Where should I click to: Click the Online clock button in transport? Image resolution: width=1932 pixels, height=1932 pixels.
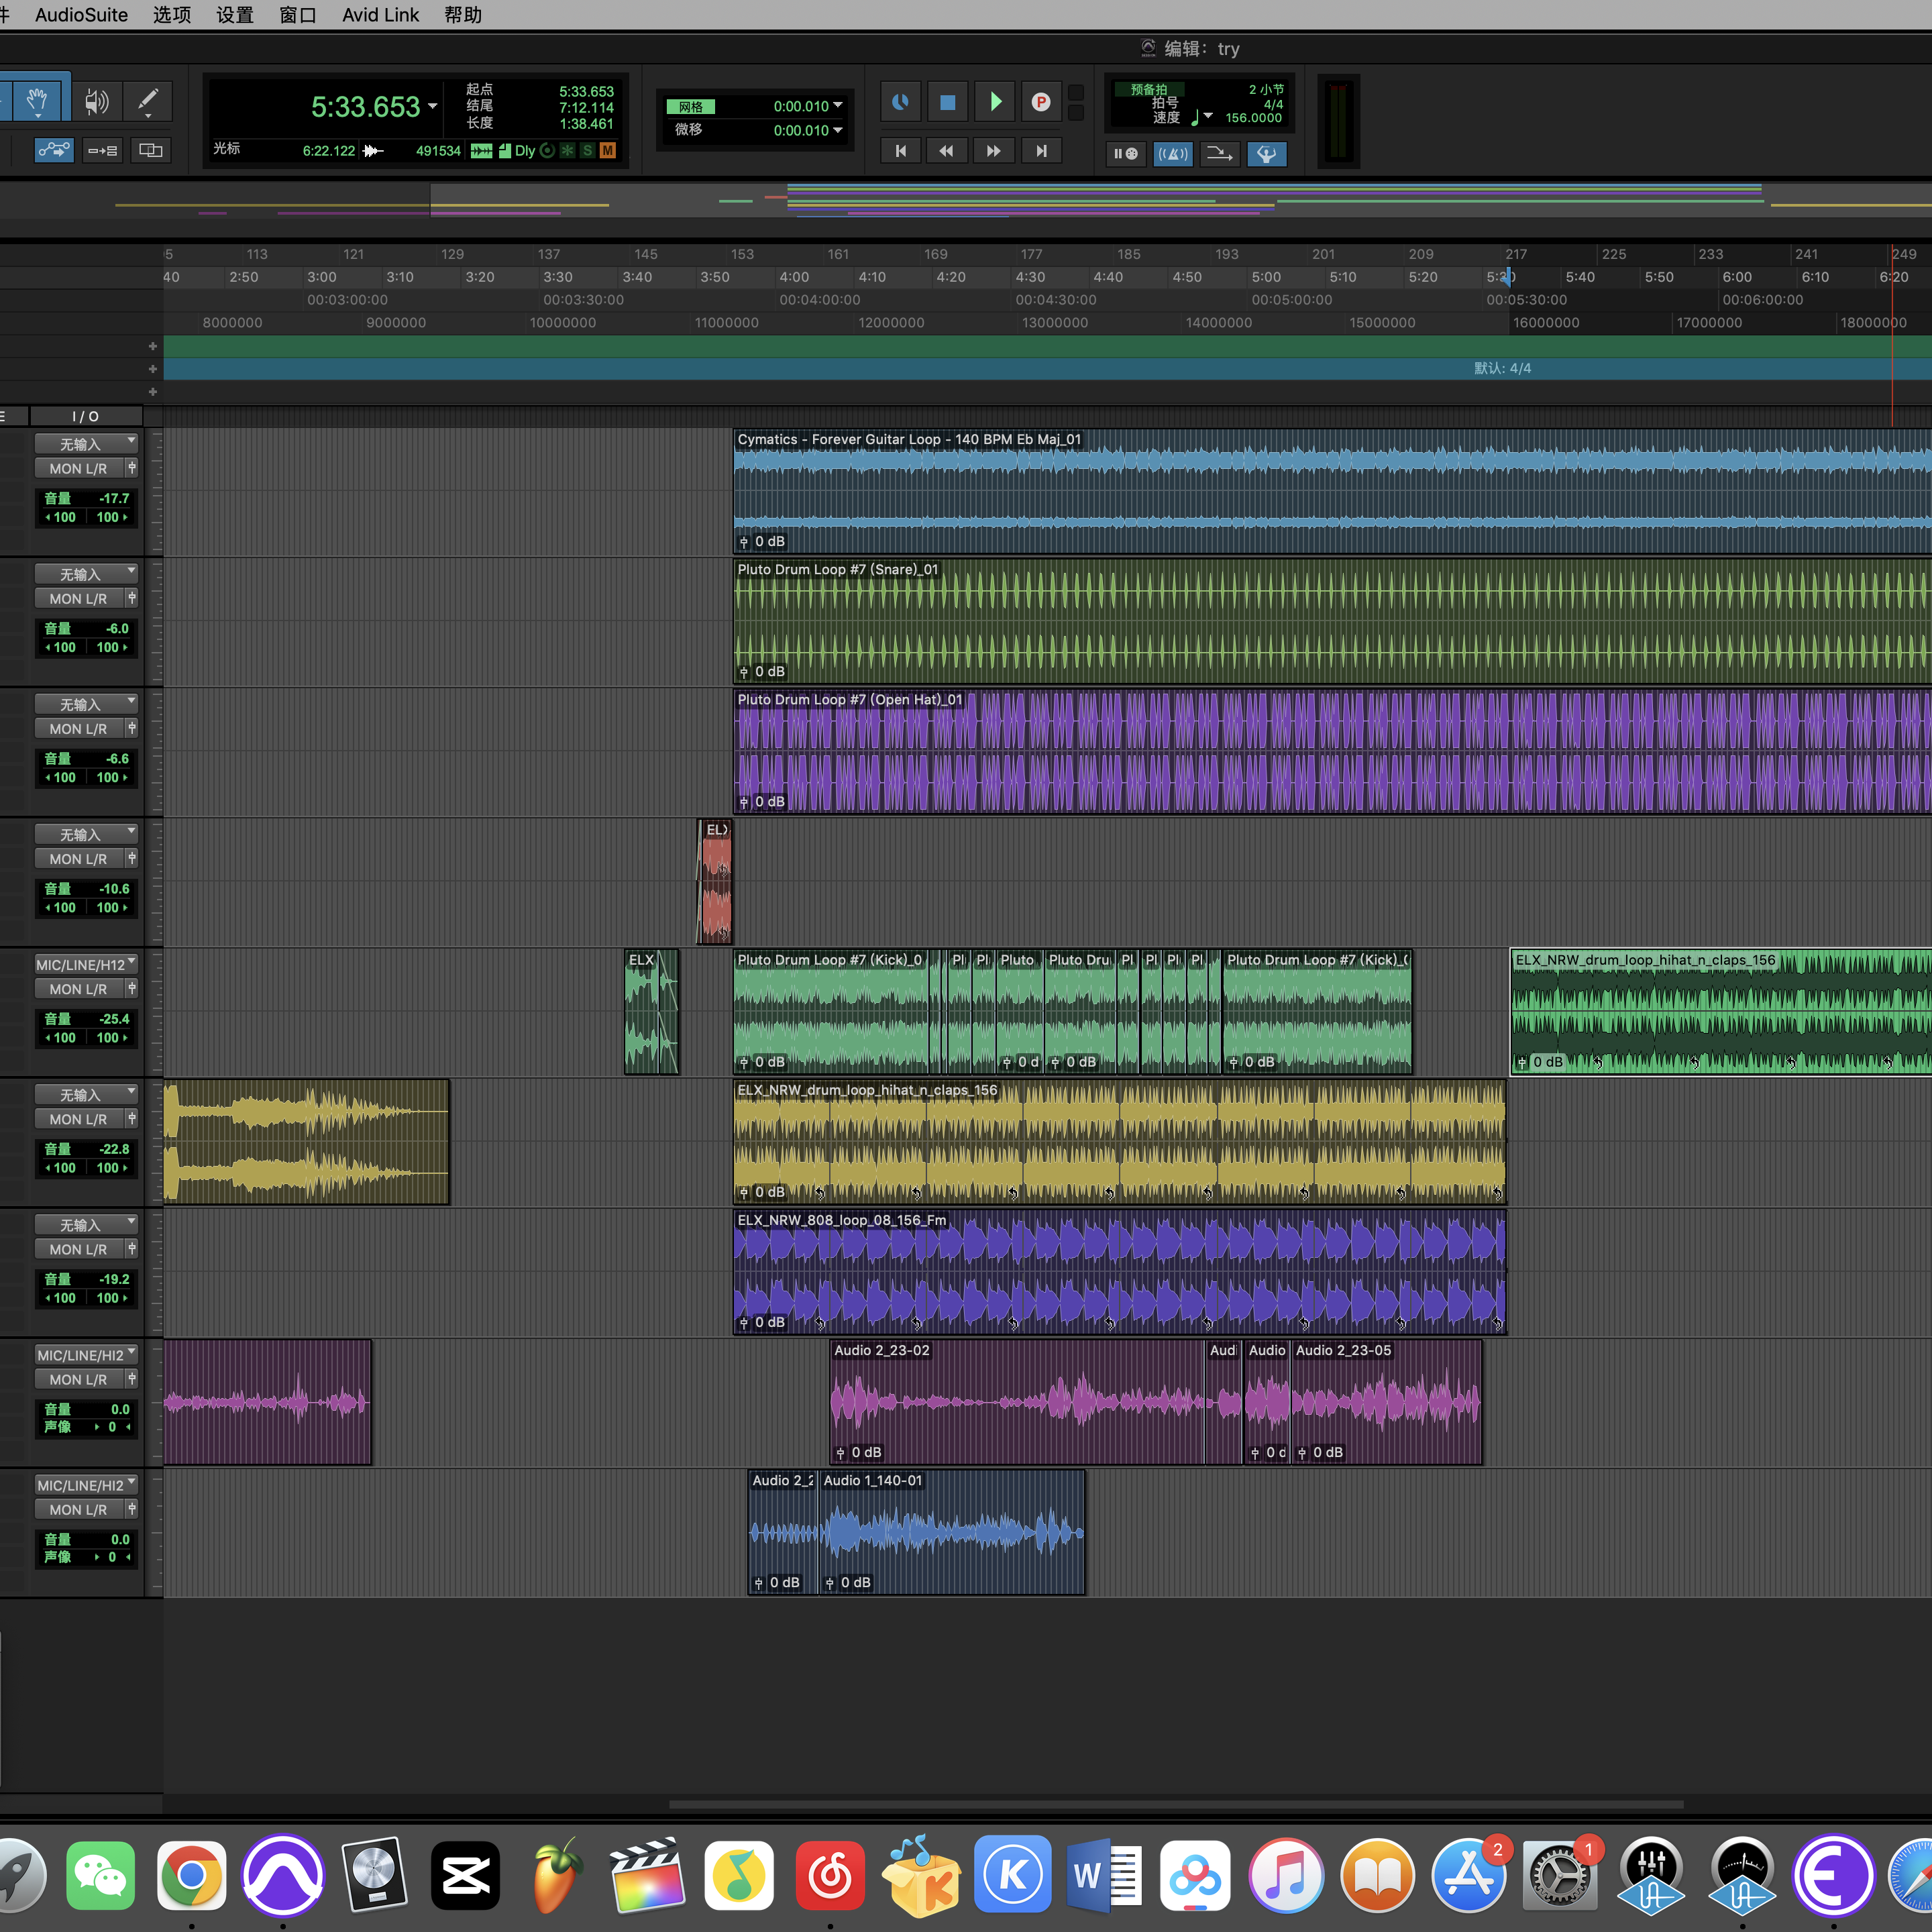pos(900,101)
